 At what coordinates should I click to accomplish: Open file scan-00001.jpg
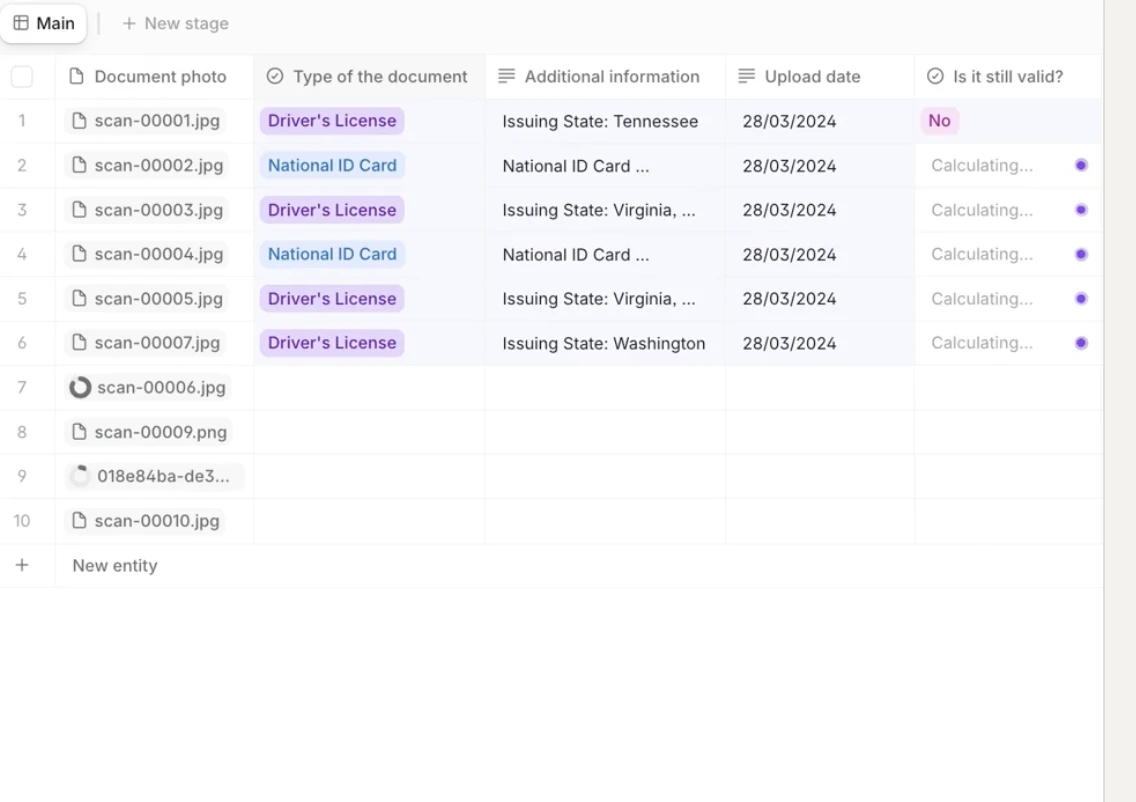pyautogui.click(x=145, y=120)
